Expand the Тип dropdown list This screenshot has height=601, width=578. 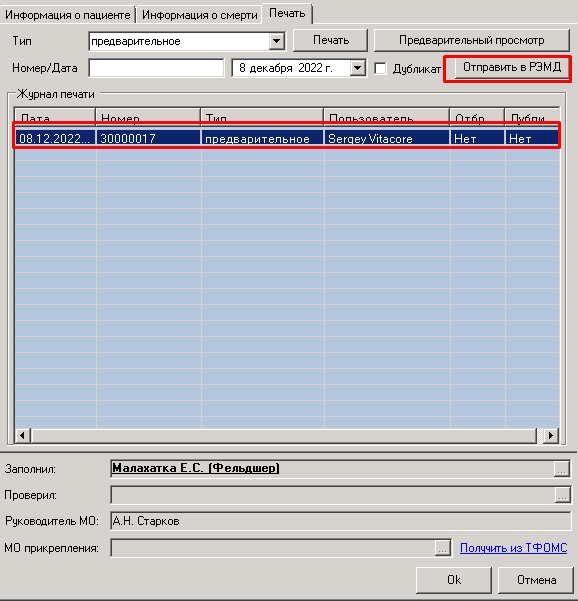click(276, 41)
